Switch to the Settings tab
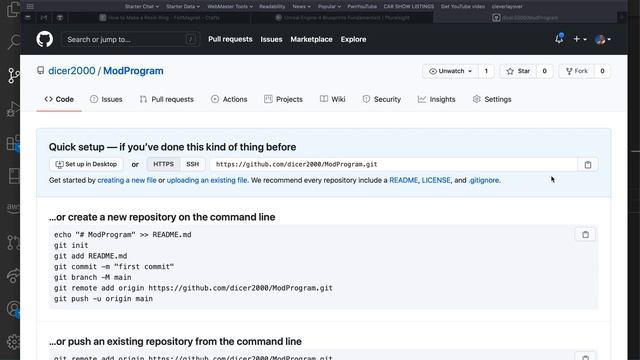This screenshot has width=640, height=360. point(492,99)
